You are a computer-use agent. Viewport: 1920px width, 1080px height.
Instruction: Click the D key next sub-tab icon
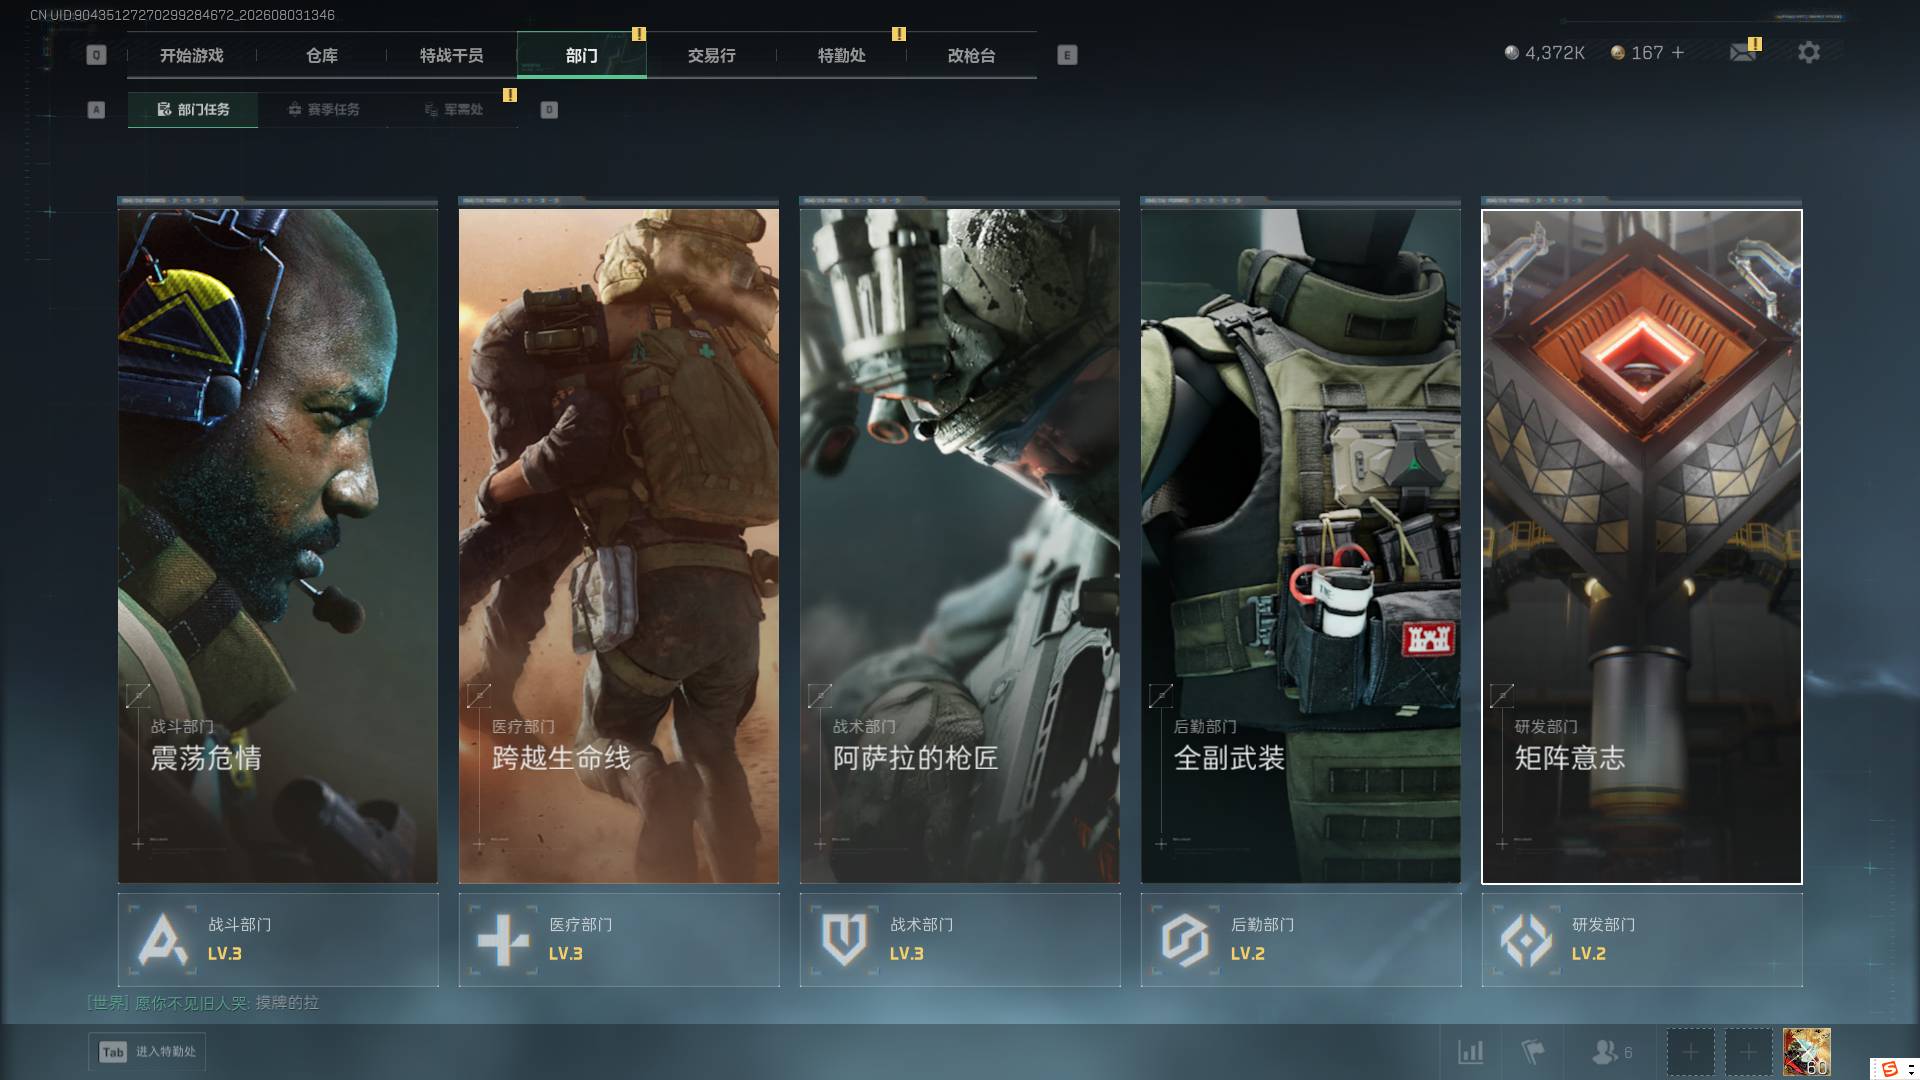(x=549, y=110)
